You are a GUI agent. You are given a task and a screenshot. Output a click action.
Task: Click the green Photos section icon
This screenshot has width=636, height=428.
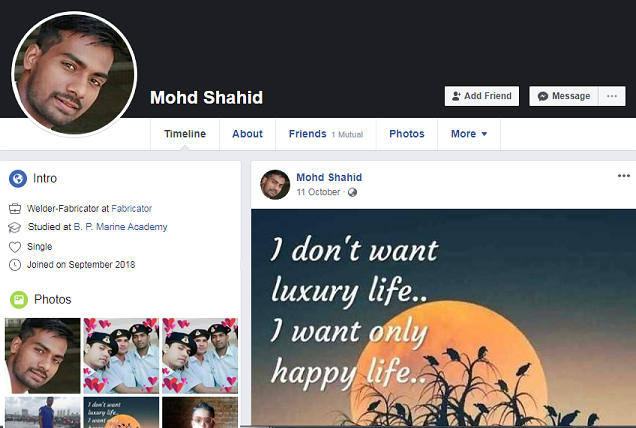tap(19, 300)
